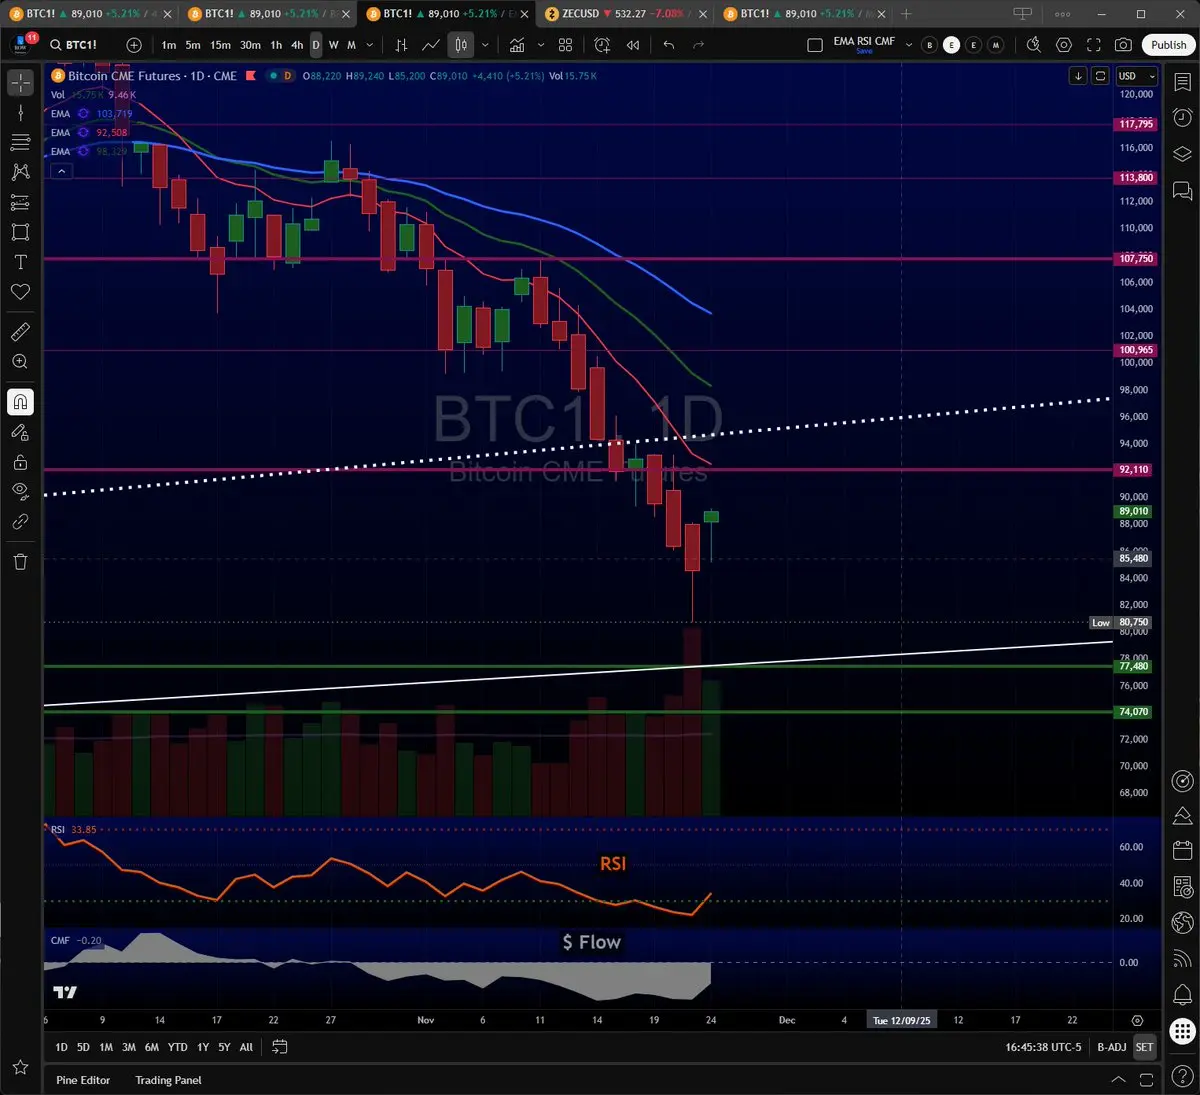Click the Undo arrow
1200x1095 pixels.
point(669,45)
